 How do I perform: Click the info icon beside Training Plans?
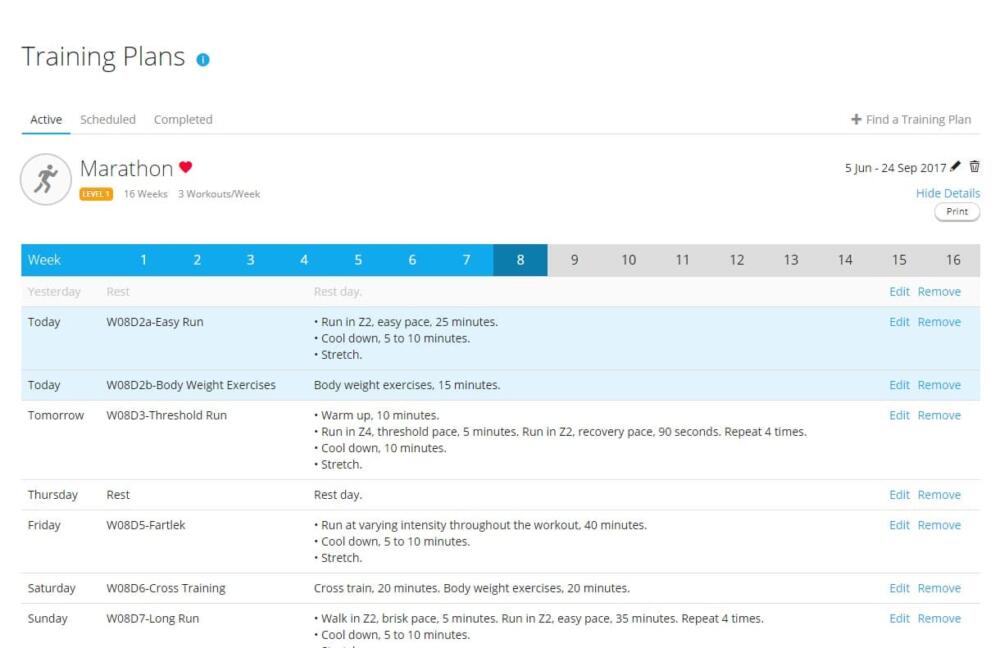[x=203, y=60]
